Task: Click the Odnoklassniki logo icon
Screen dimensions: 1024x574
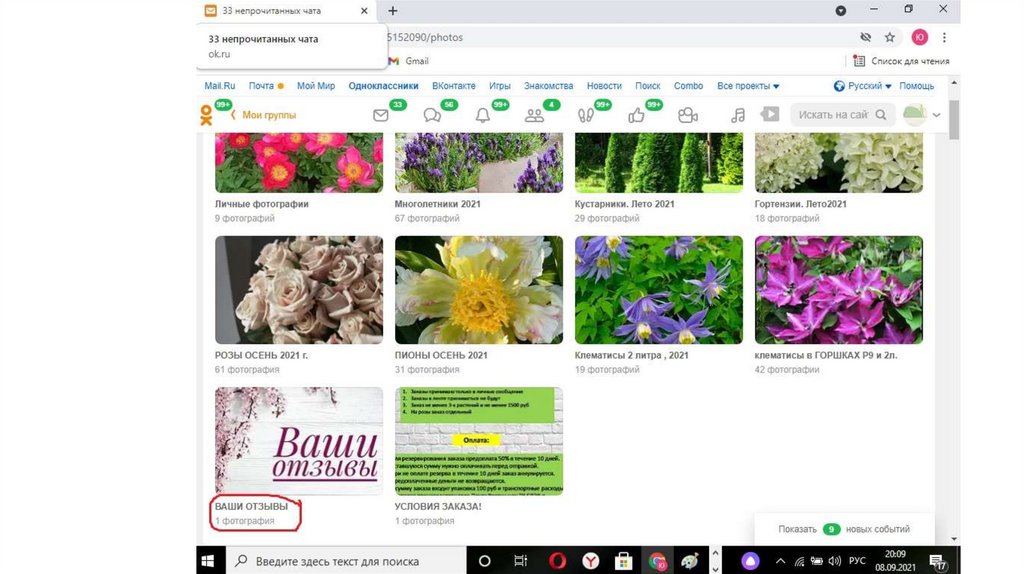Action: (x=206, y=115)
